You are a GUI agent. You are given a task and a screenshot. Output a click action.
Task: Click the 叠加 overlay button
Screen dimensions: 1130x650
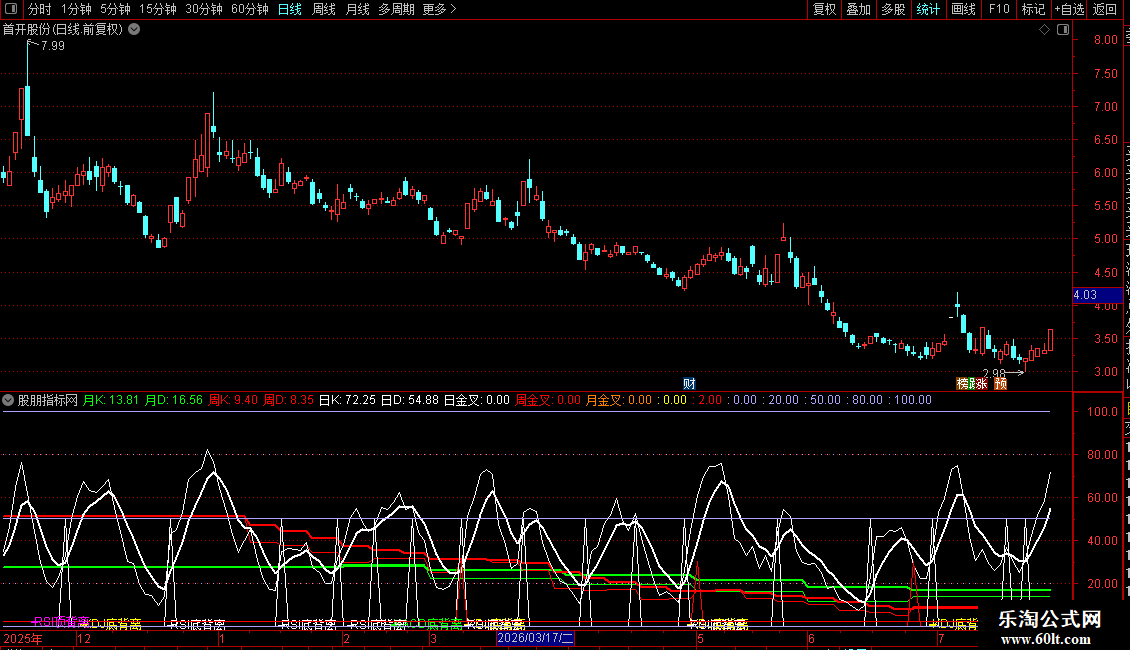coord(859,9)
